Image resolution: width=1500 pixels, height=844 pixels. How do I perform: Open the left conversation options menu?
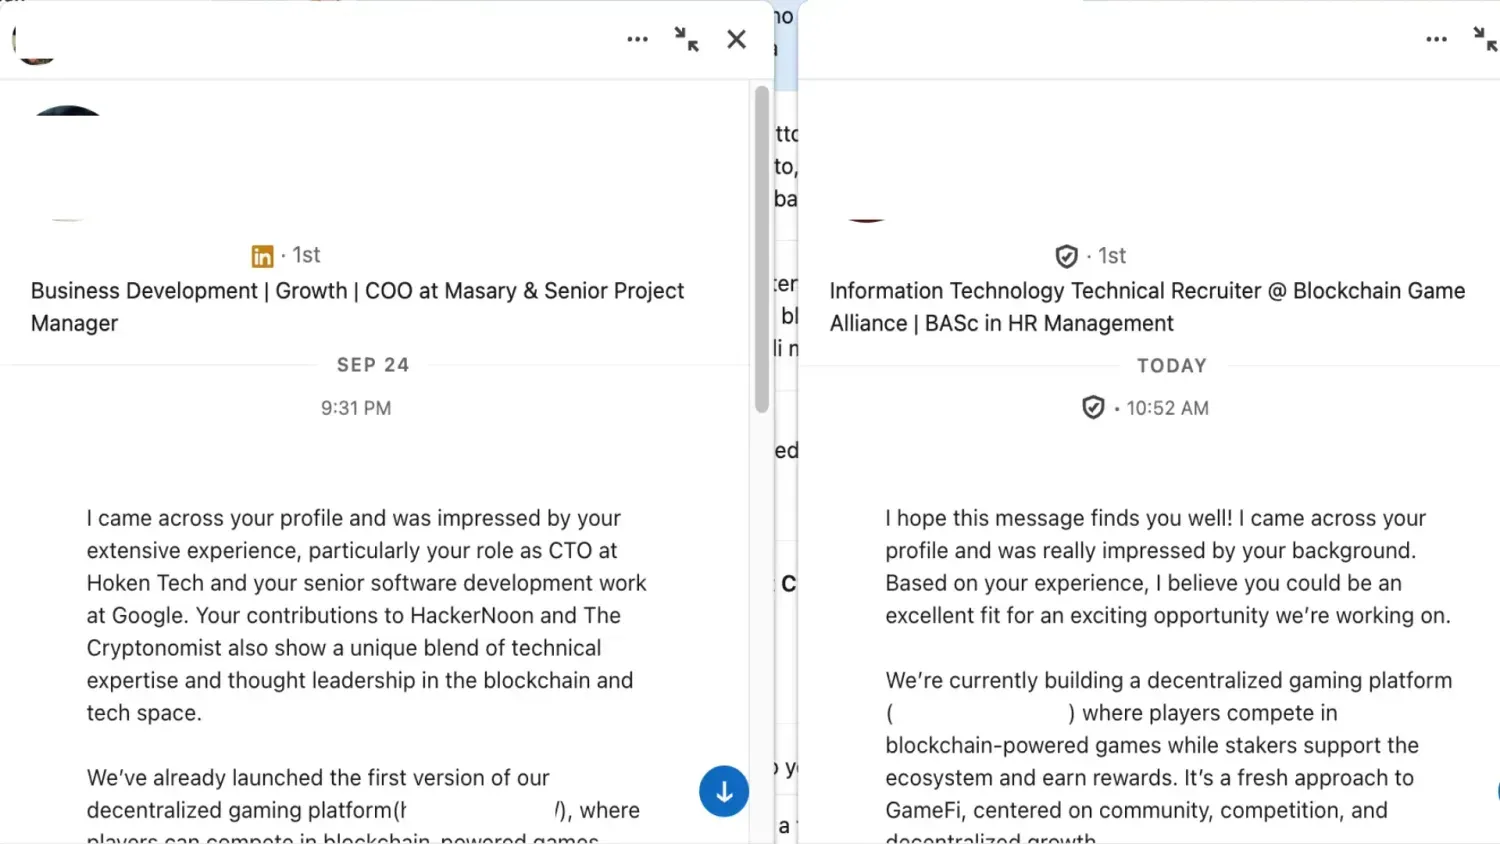[x=637, y=39]
